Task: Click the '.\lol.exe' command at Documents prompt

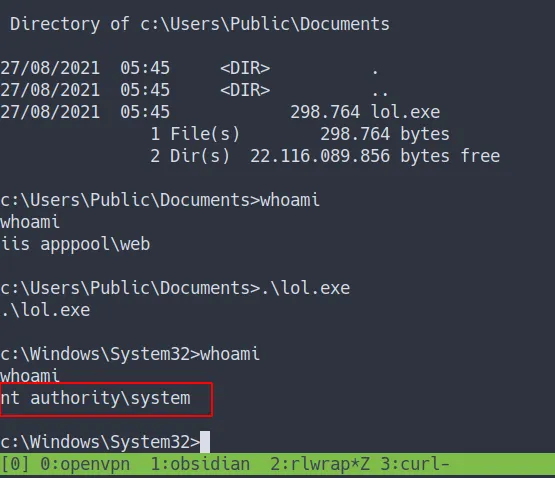Action: [305, 288]
